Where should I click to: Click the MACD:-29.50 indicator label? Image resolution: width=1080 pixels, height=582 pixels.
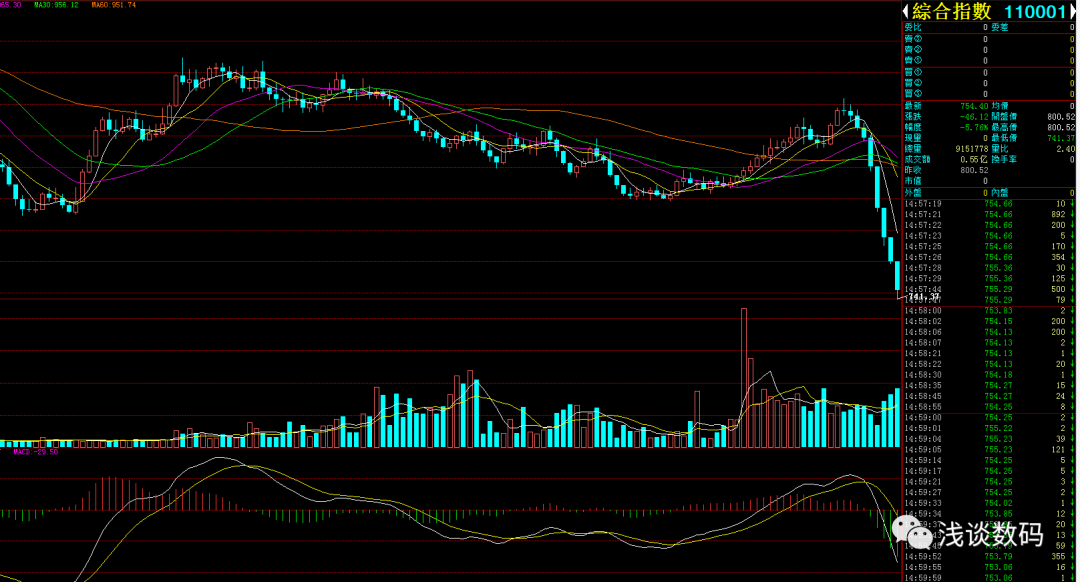coord(36,452)
